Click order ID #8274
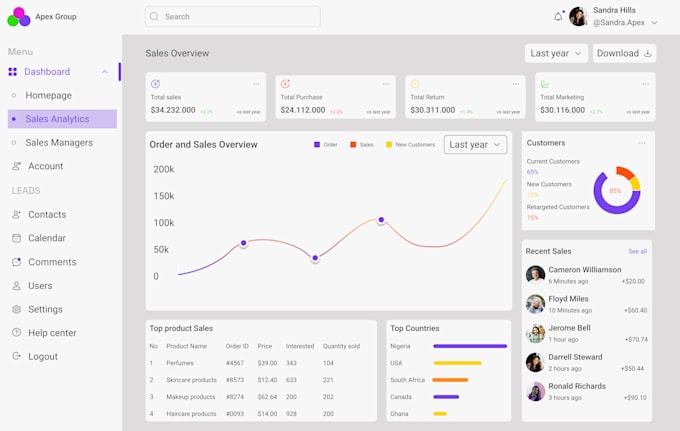 [x=235, y=397]
